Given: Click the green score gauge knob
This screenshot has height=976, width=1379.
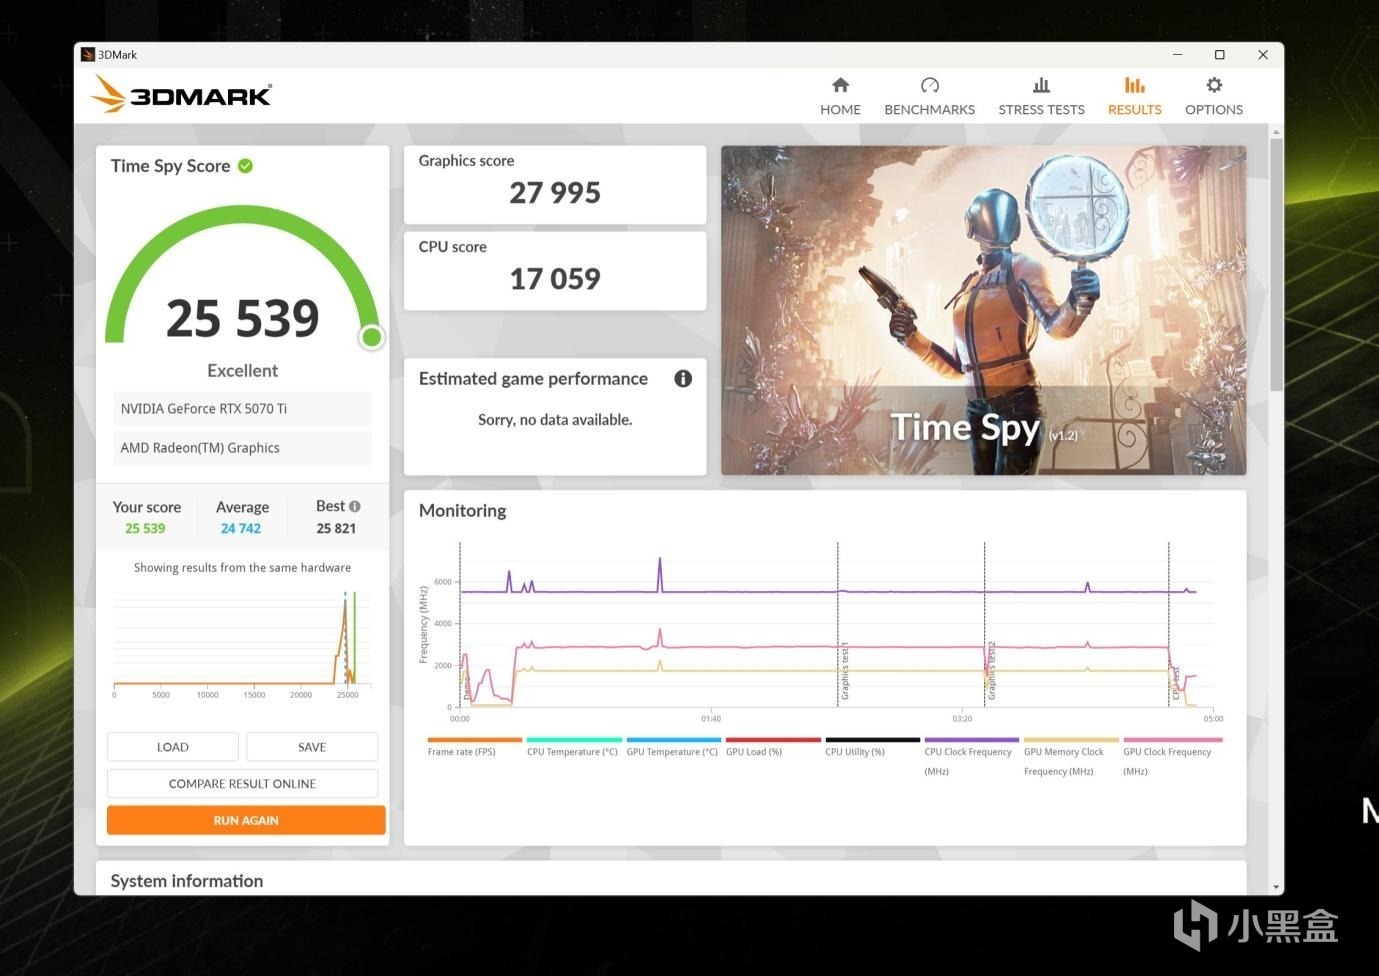Looking at the screenshot, I should tap(372, 337).
